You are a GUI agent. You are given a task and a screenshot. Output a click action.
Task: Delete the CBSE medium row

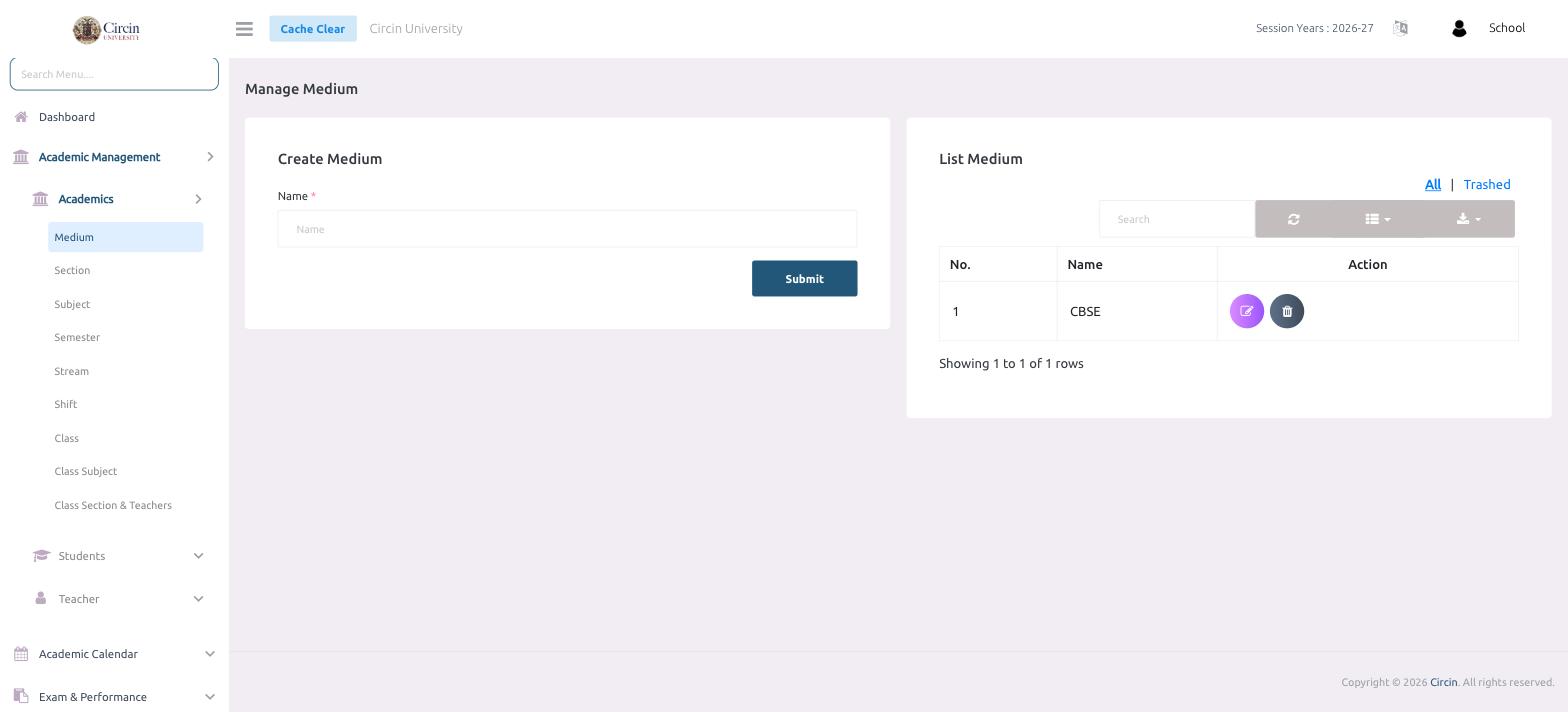click(x=1287, y=311)
